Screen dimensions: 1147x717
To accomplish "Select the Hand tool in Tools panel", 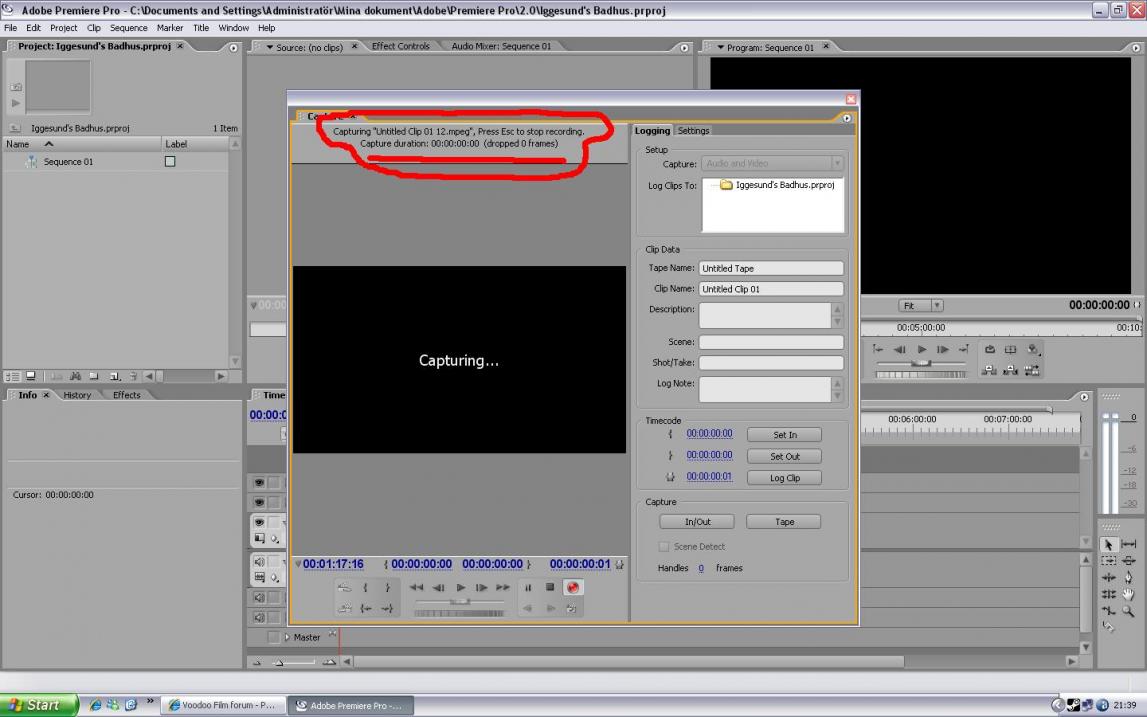I will [x=1128, y=594].
